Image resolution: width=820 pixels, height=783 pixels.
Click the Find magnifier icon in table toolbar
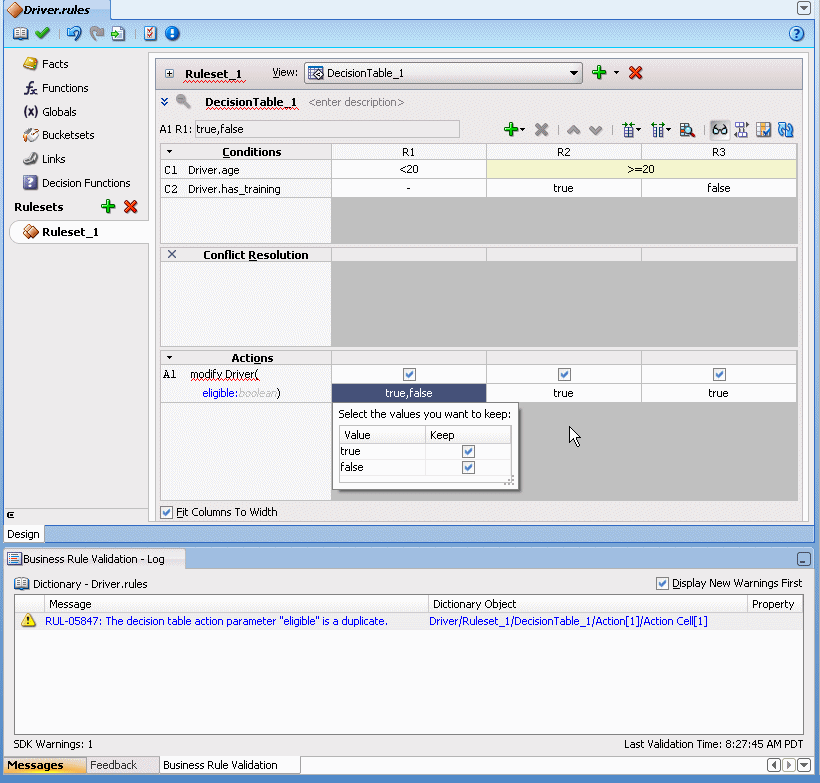pos(687,130)
